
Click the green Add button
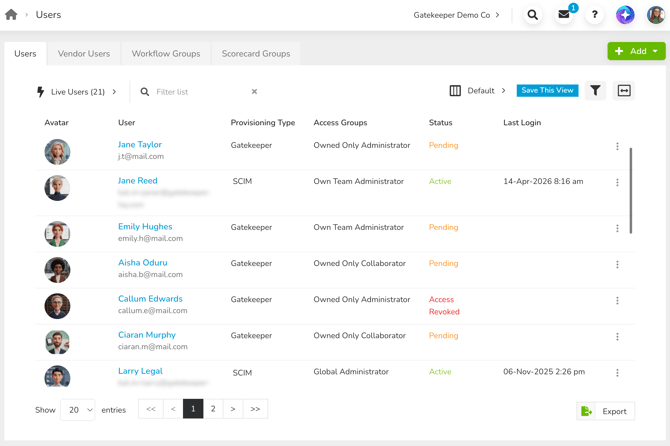[x=636, y=51]
